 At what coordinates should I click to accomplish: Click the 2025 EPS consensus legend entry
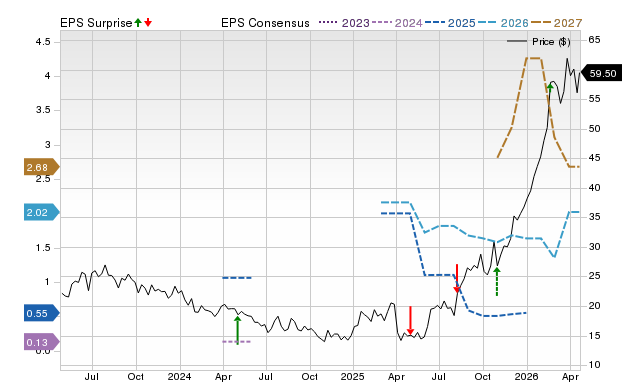[x=450, y=23]
